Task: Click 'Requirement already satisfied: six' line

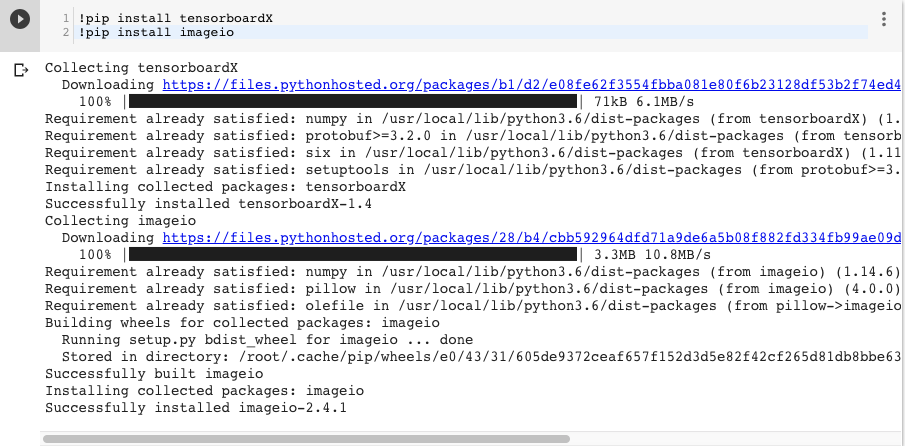Action: (x=473, y=153)
